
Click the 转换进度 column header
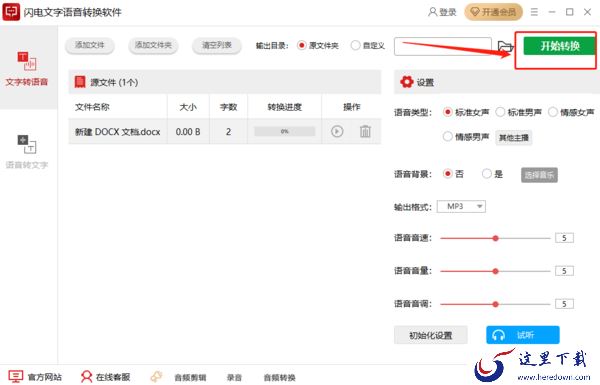pyautogui.click(x=285, y=107)
